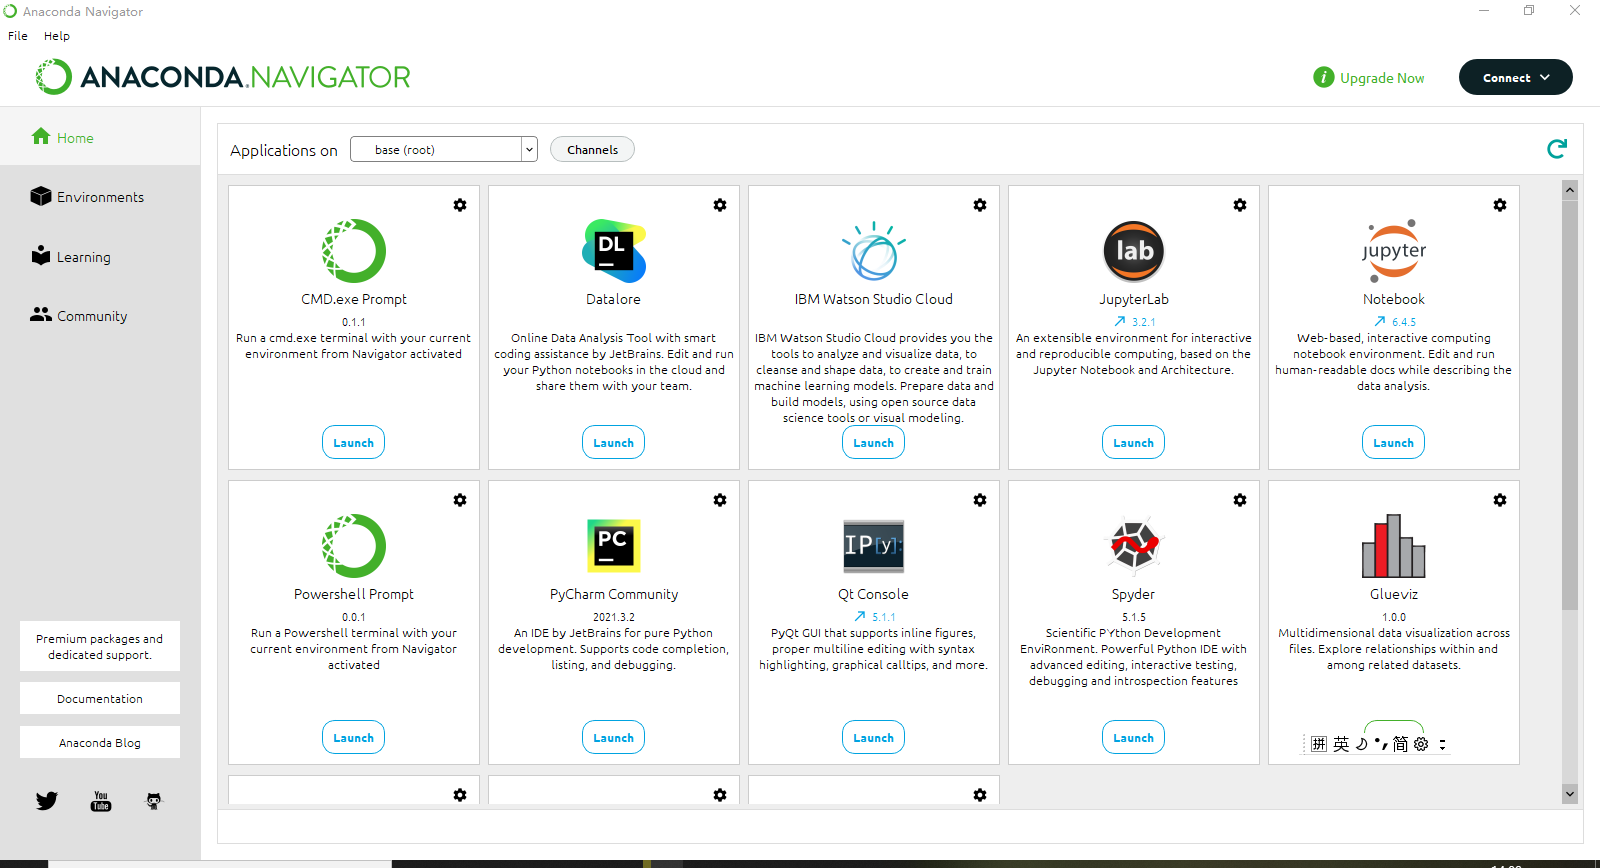This screenshot has width=1600, height=868.
Task: Click the Glueviz bar chart logo
Action: click(1394, 546)
